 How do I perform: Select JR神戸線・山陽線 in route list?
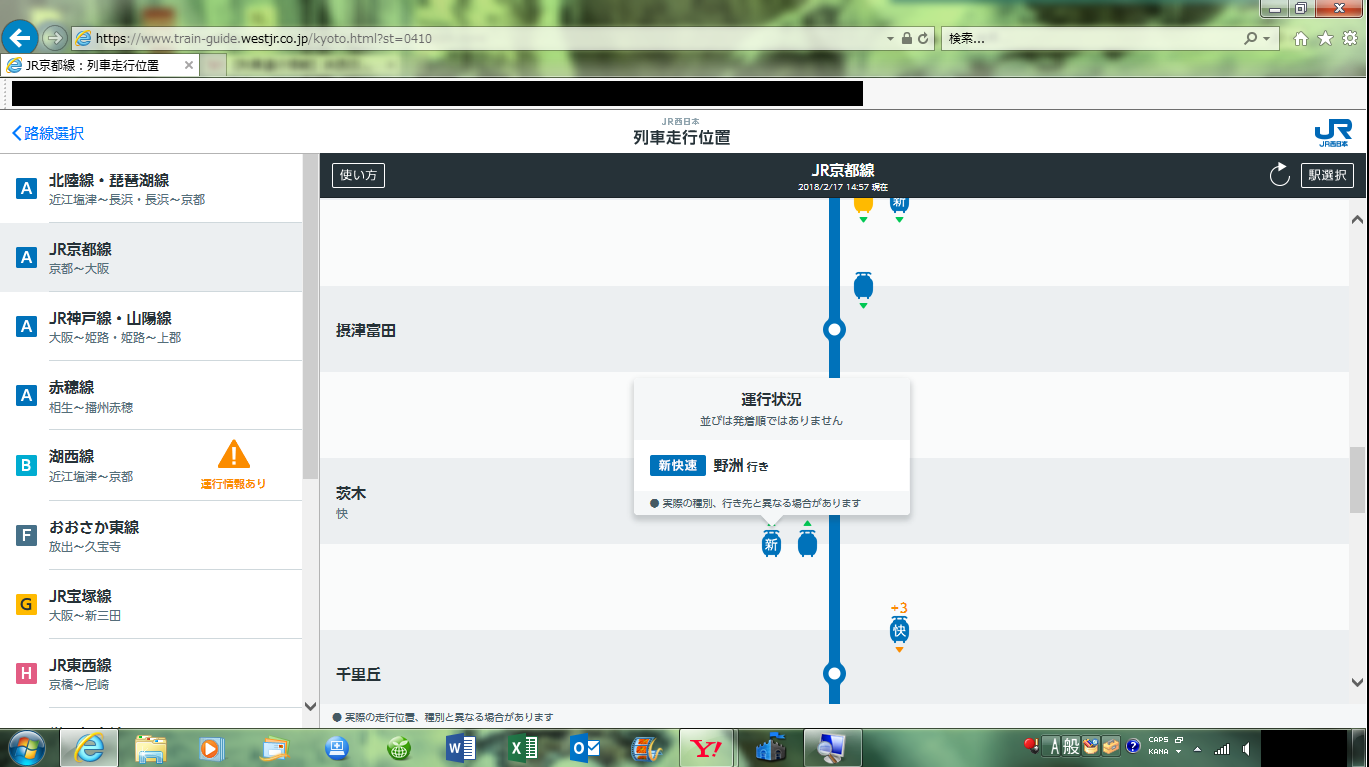(151, 326)
